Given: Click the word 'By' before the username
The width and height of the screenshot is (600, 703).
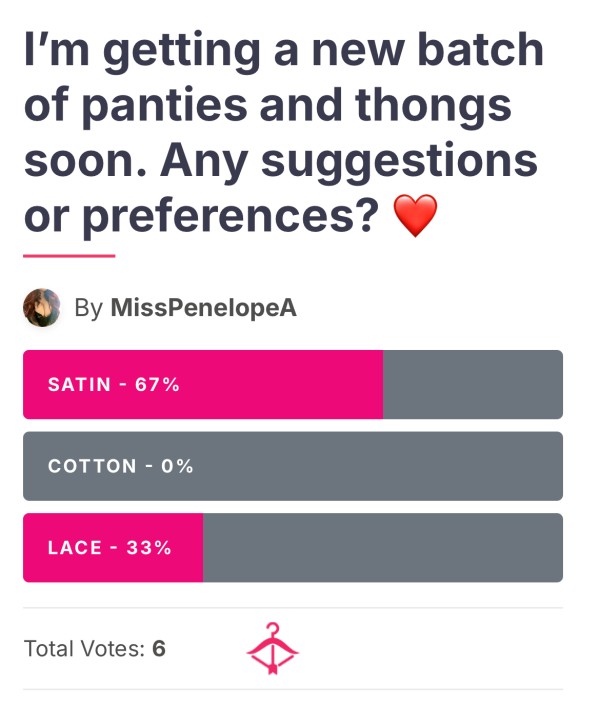Looking at the screenshot, I should [89, 308].
